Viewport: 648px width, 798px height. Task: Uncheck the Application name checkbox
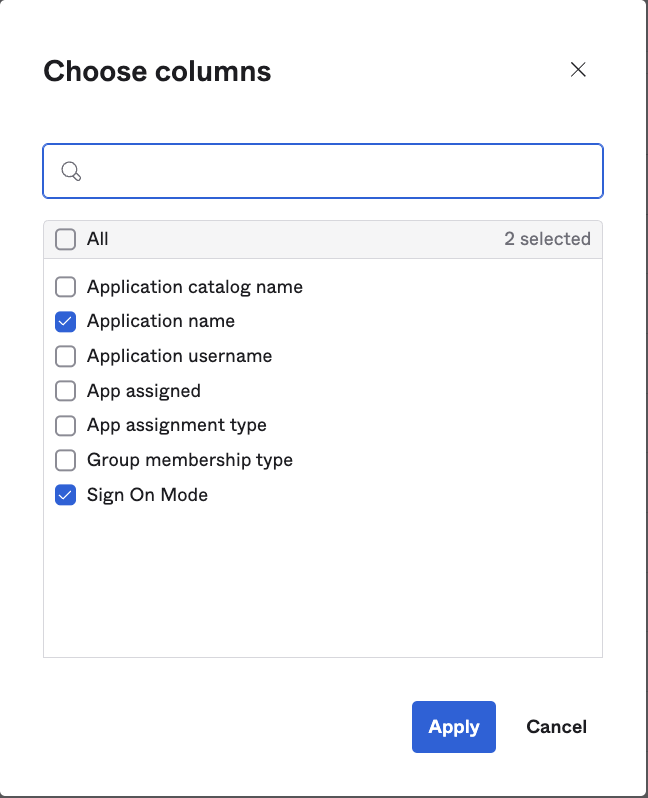coord(65,322)
